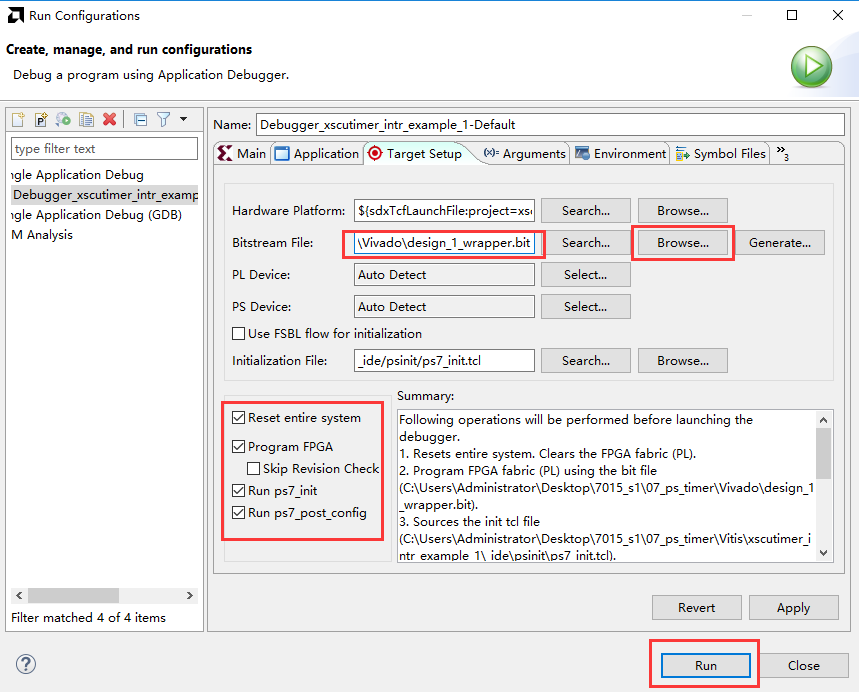Image resolution: width=859 pixels, height=692 pixels.
Task: Click Browse next to Bitstream File
Action: (683, 243)
